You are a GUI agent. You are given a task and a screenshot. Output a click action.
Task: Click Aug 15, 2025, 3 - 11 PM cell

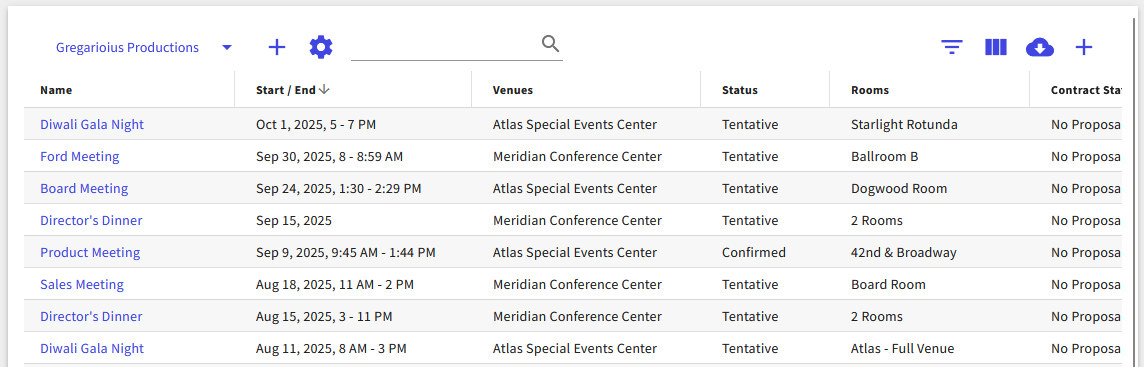[324, 317]
